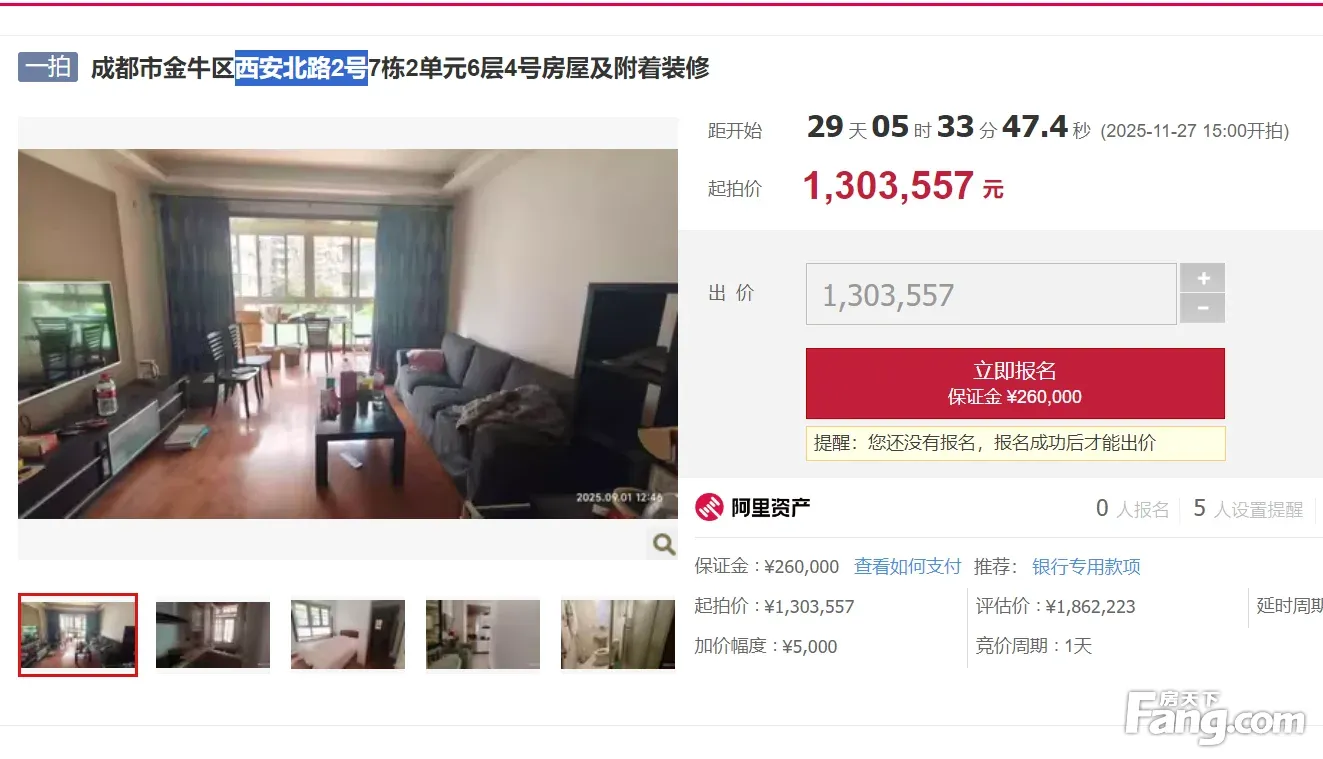This screenshot has width=1323, height=759.
Task: Click the bid amount input field
Action: pyautogui.click(x=991, y=294)
